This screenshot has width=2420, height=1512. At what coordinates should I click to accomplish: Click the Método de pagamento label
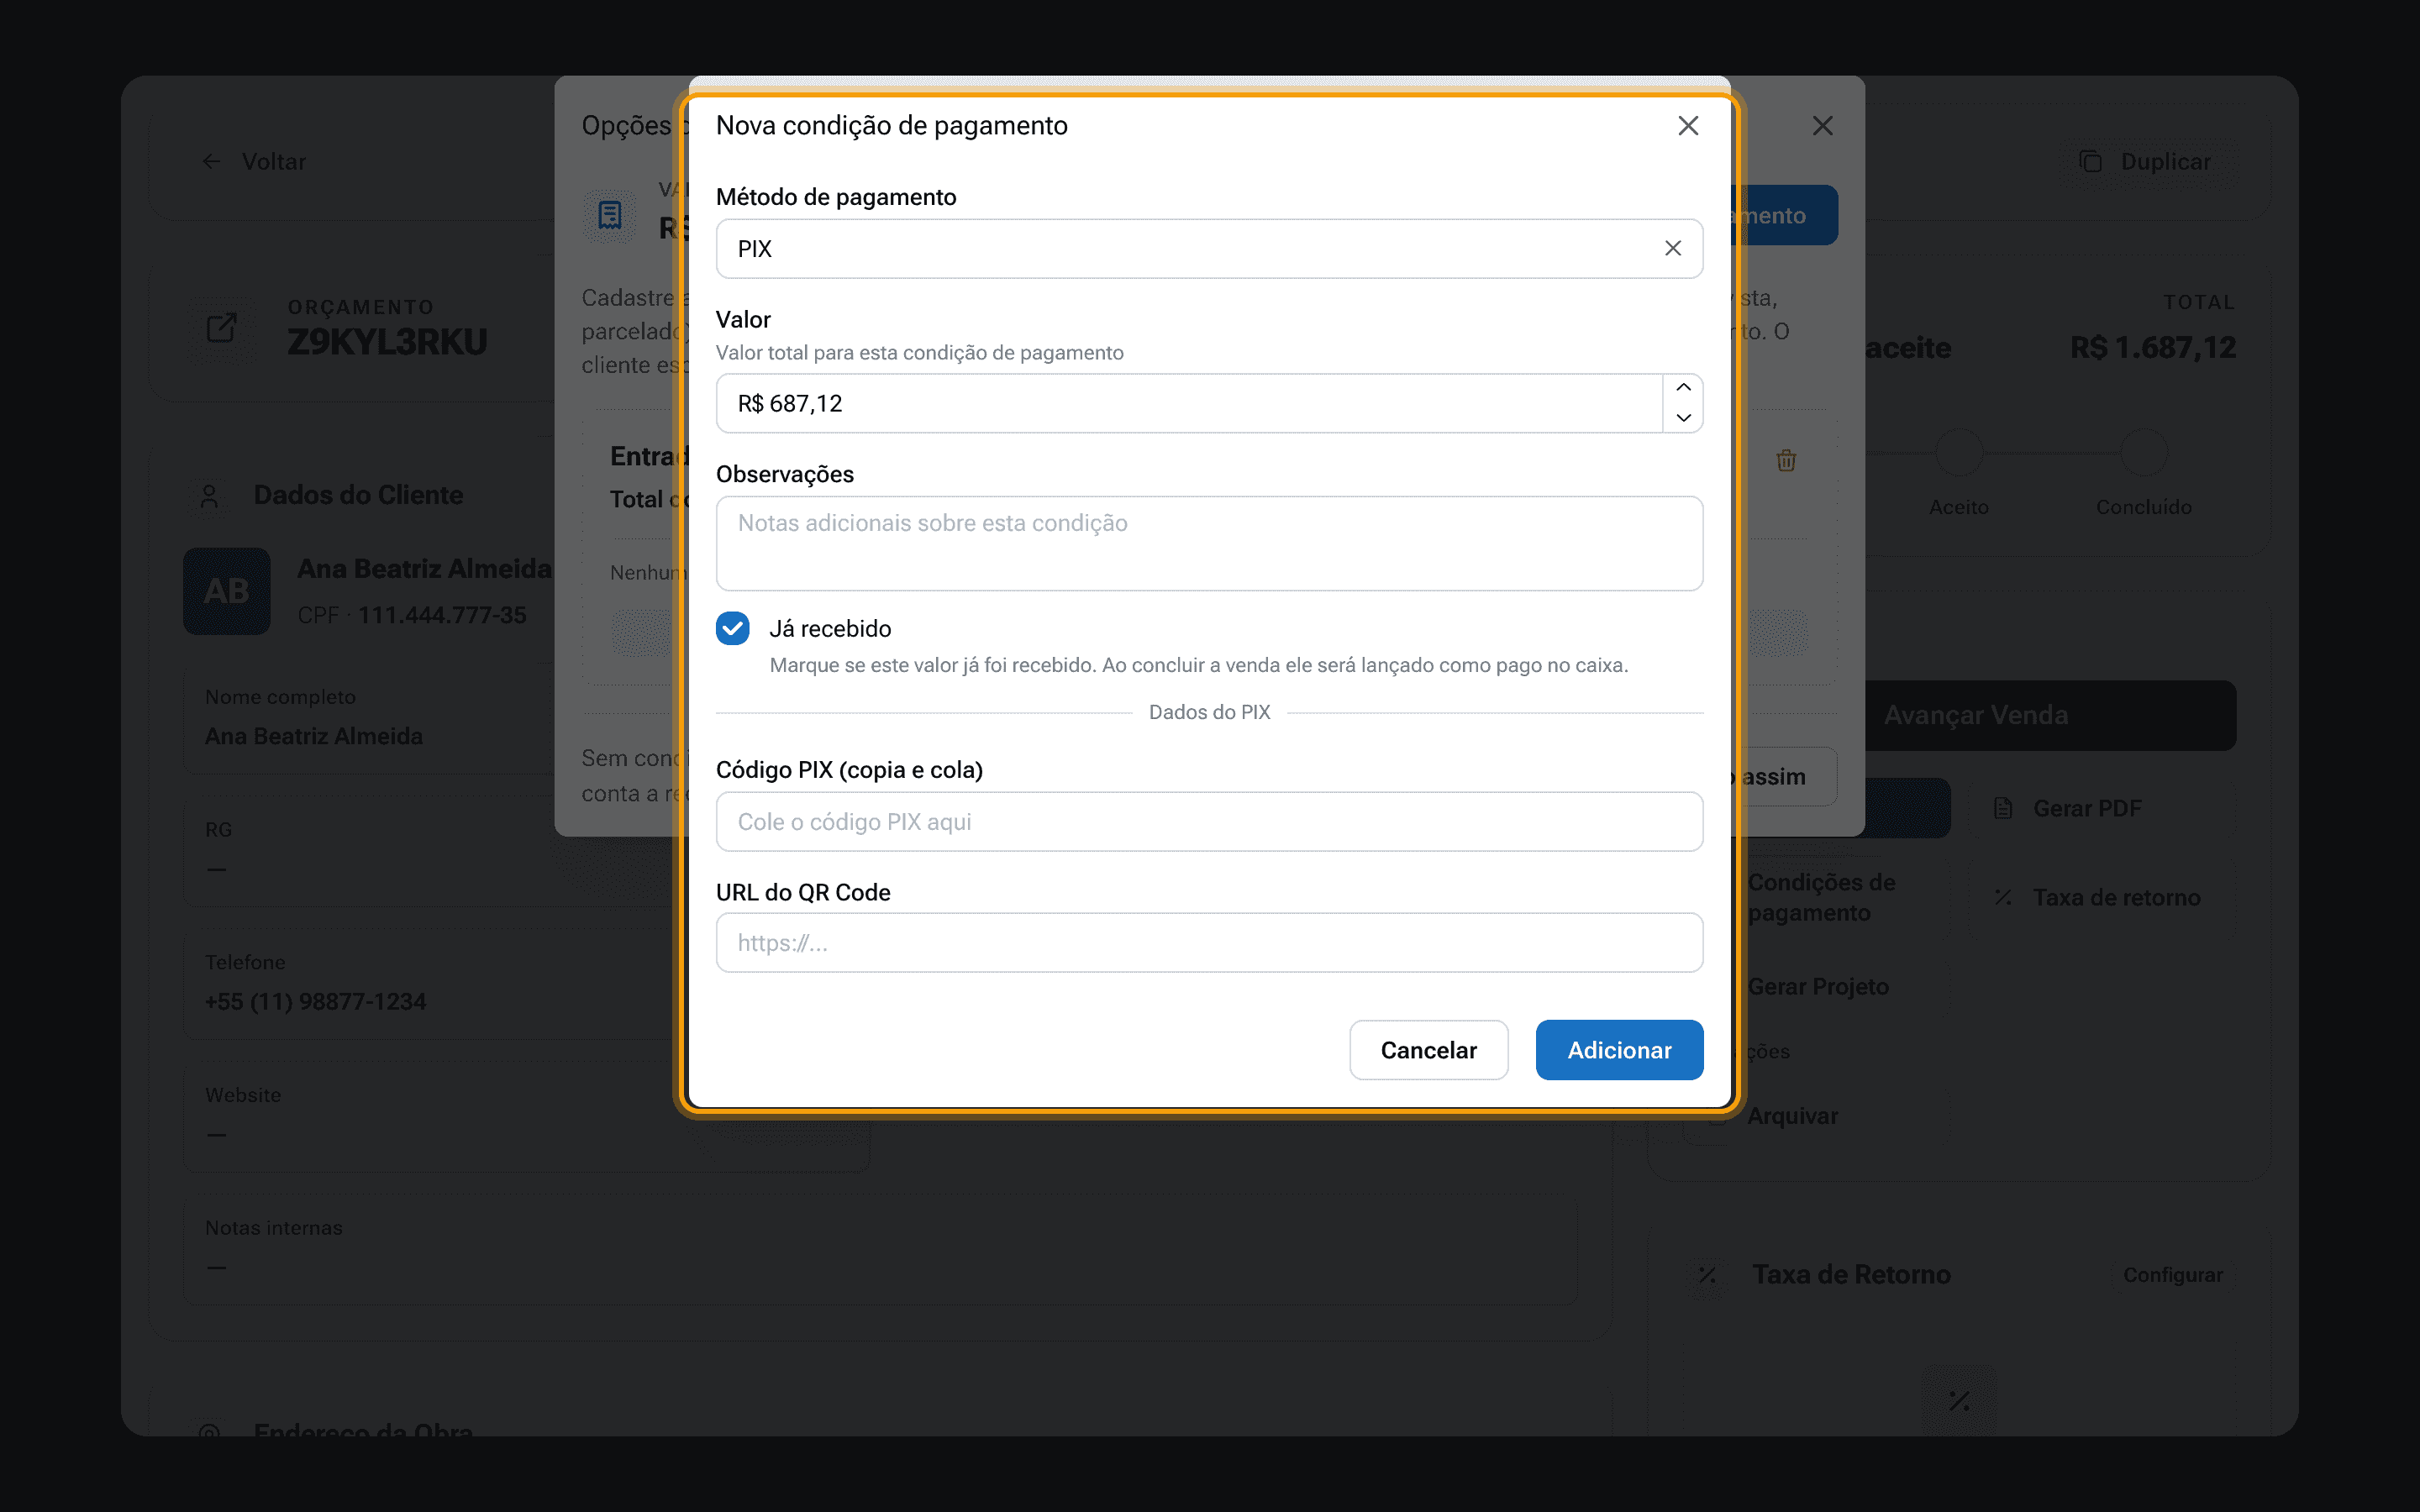836,197
